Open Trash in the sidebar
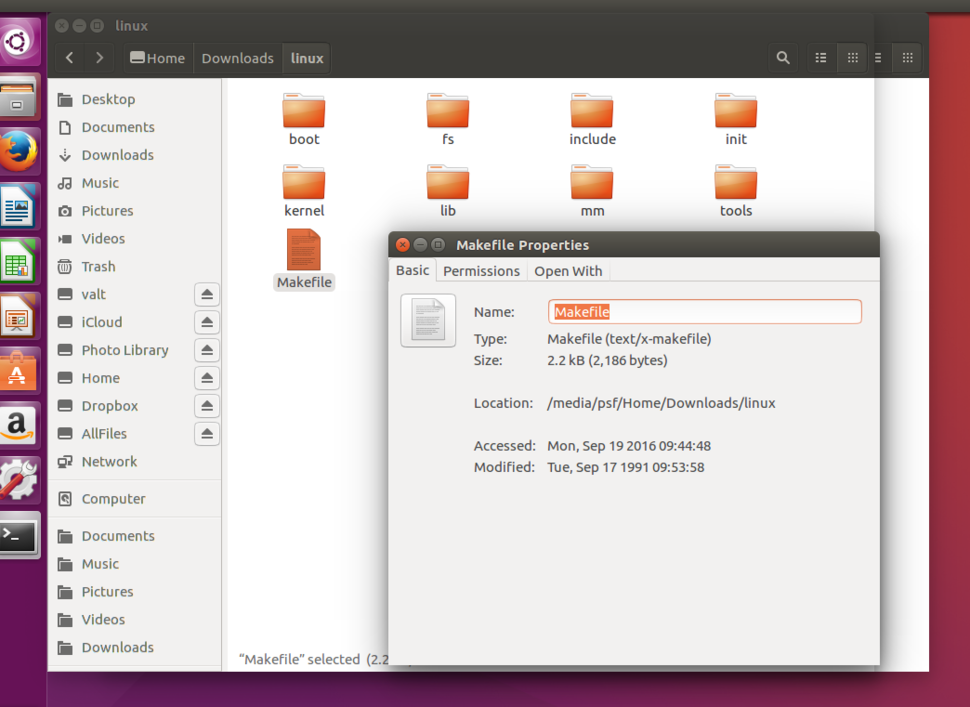The height and width of the screenshot is (707, 970). (134, 266)
